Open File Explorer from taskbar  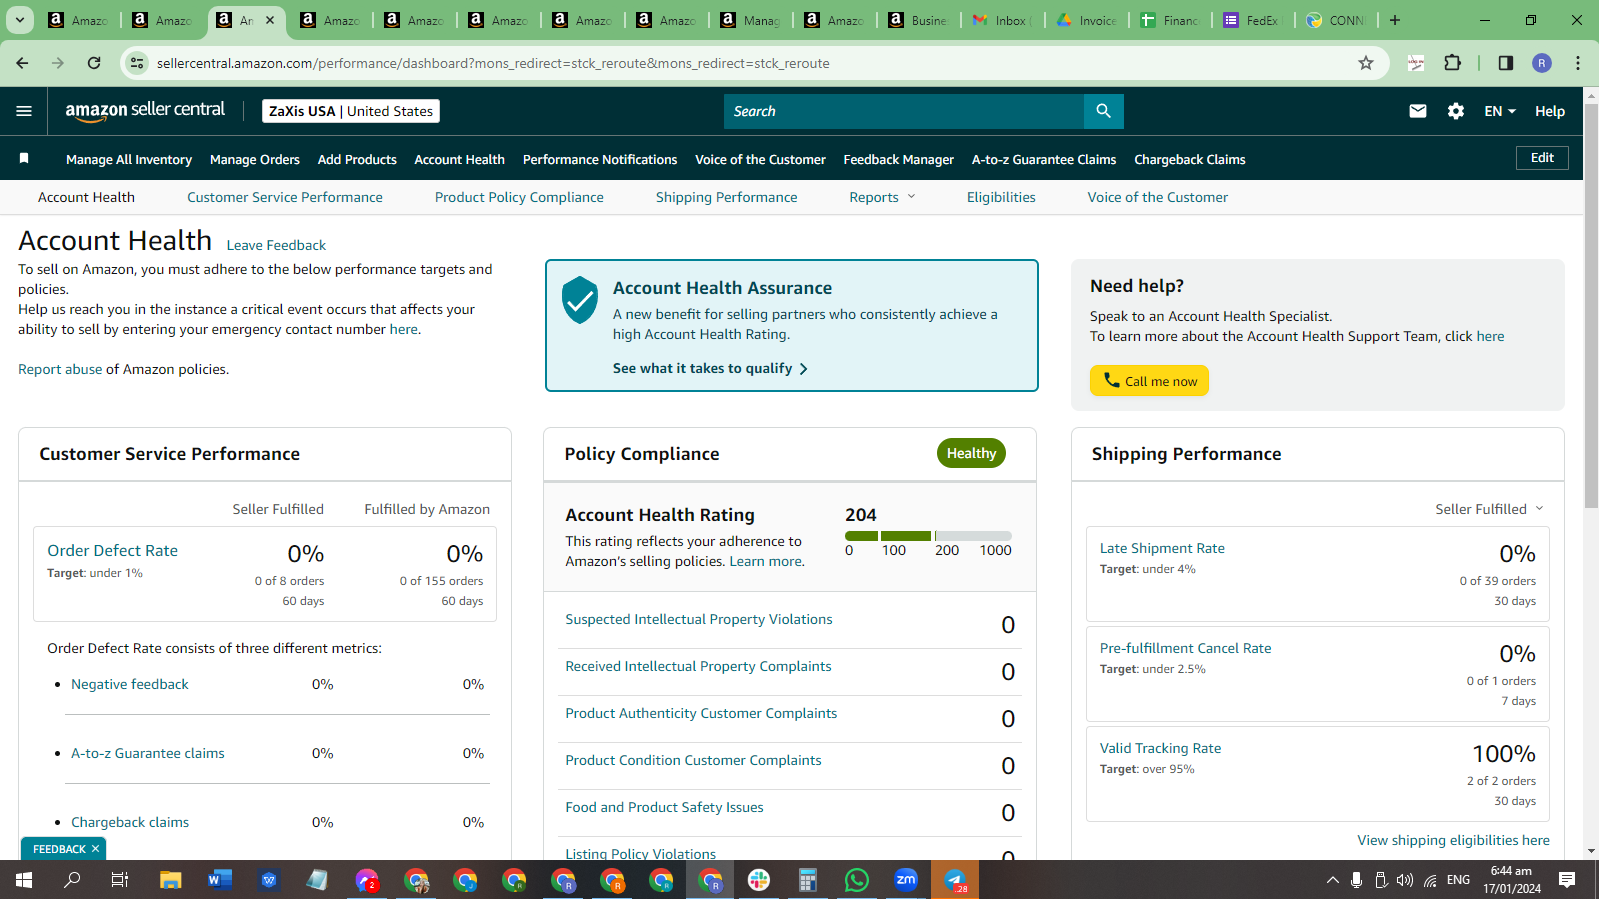coord(171,880)
